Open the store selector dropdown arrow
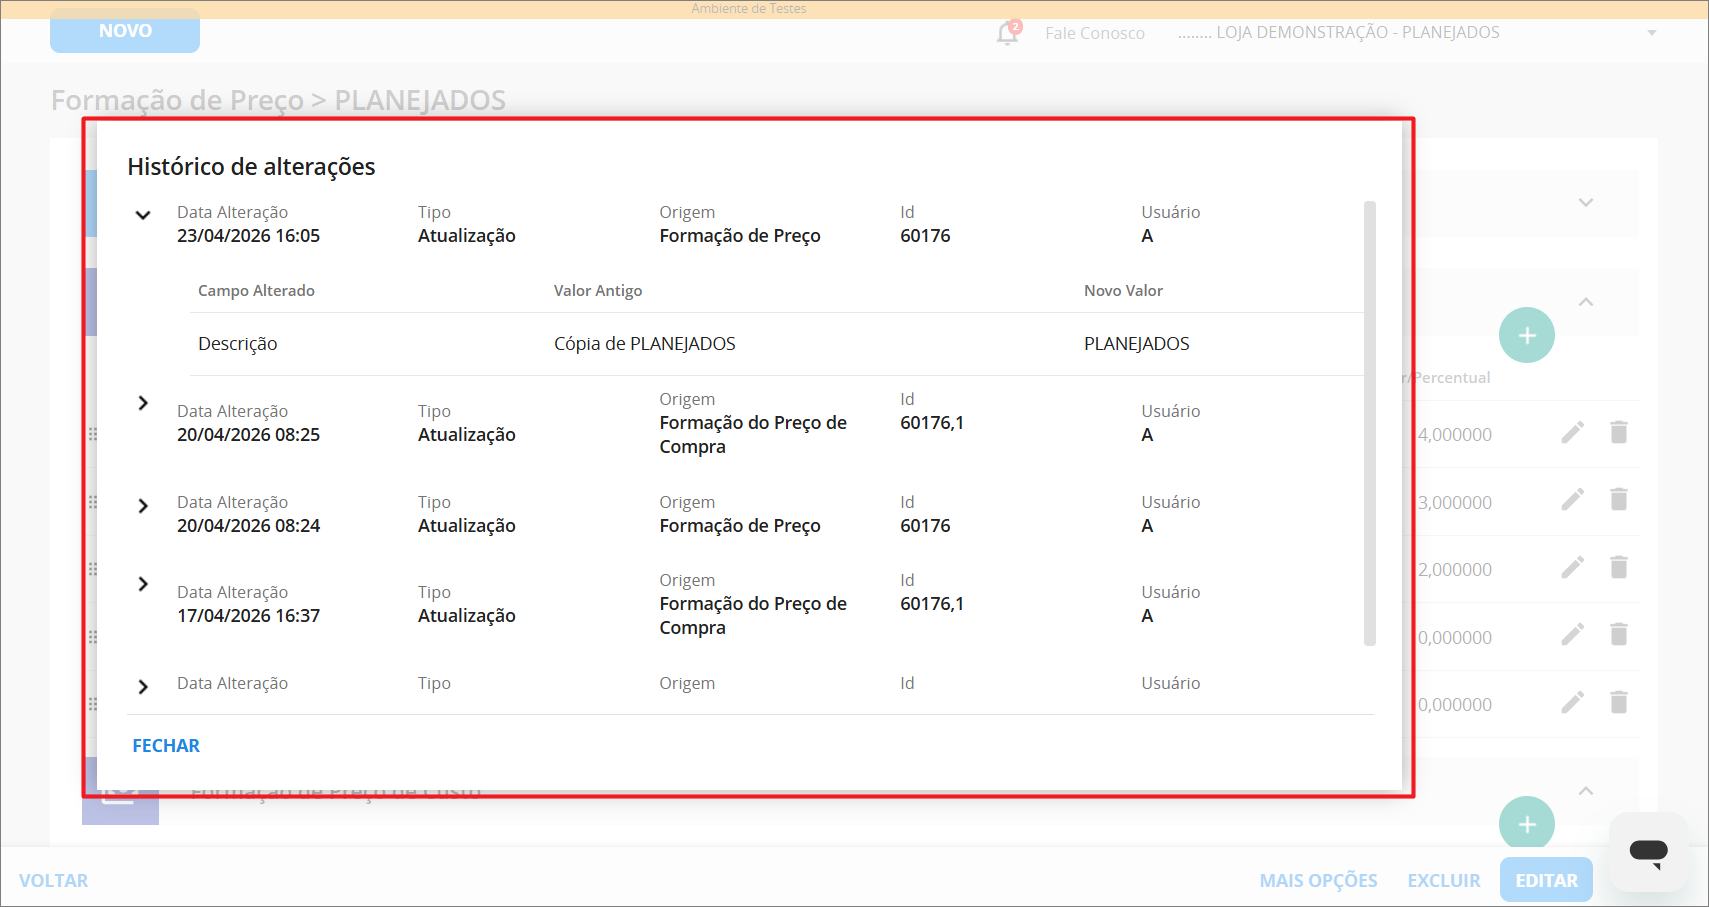Screen dimensions: 1709x907 1652,33
